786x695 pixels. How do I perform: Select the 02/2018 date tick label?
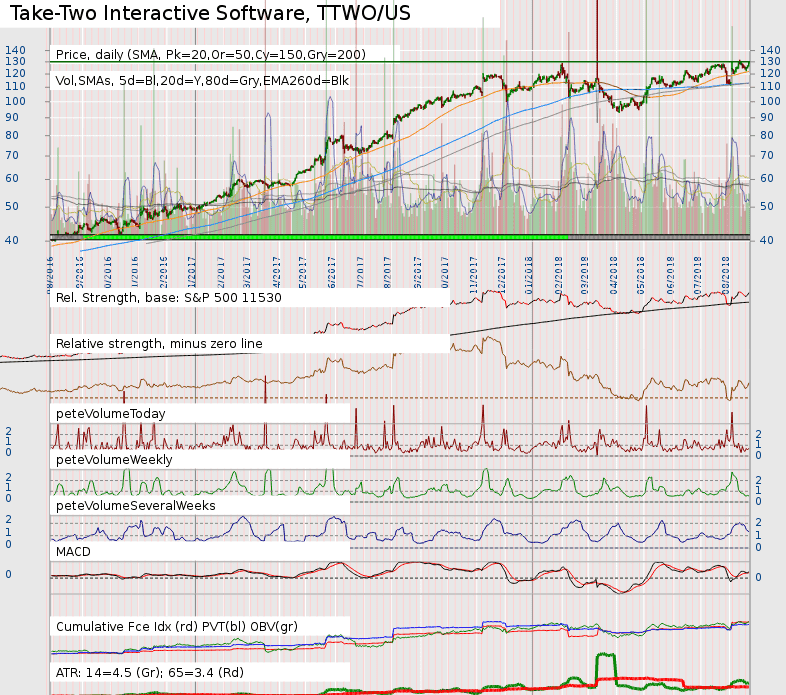[558, 275]
